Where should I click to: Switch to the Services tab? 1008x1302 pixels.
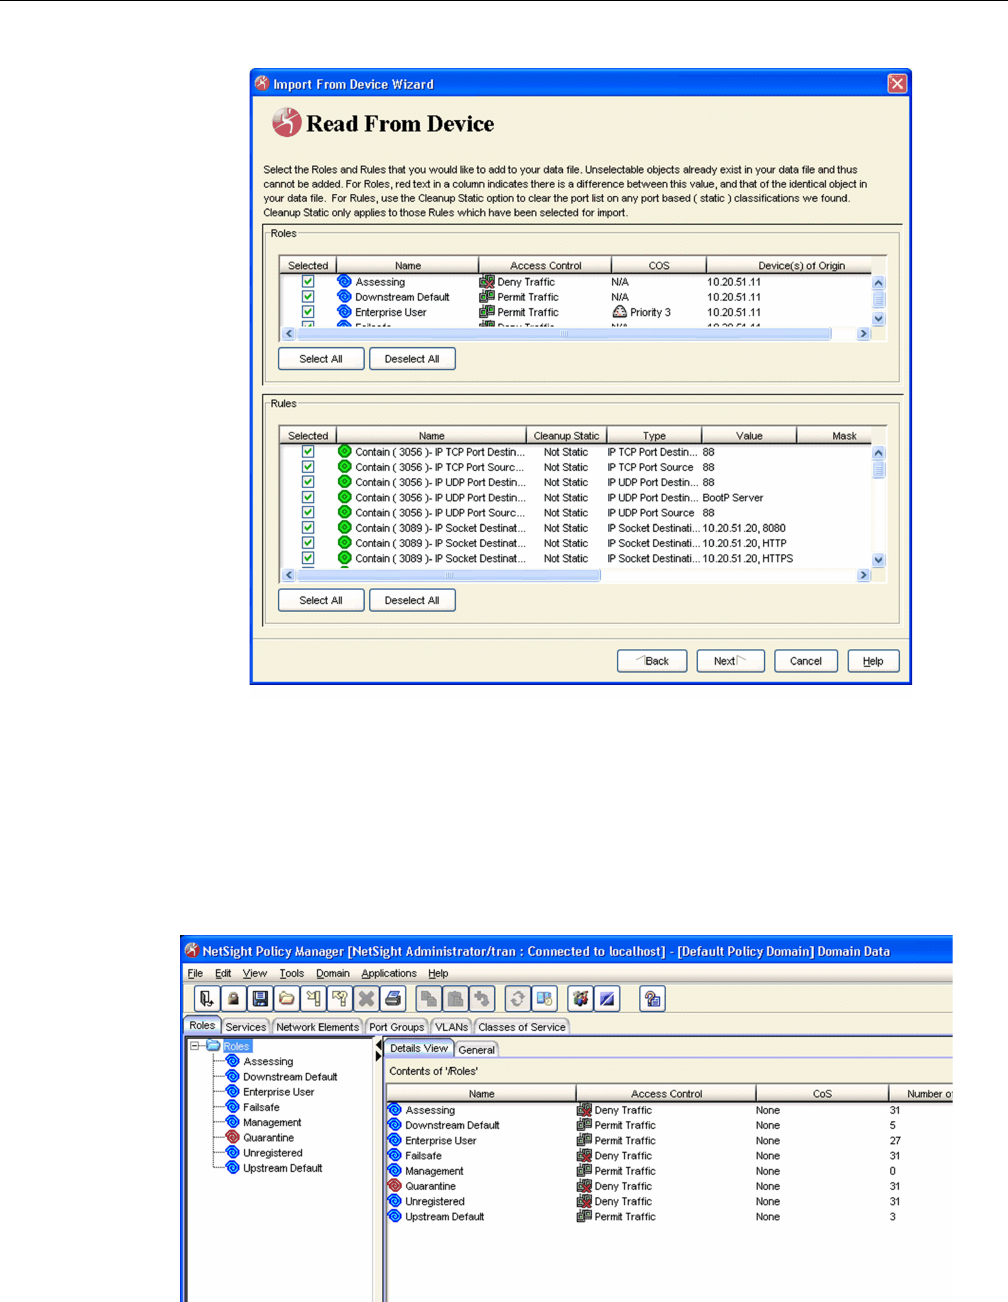pyautogui.click(x=246, y=1027)
